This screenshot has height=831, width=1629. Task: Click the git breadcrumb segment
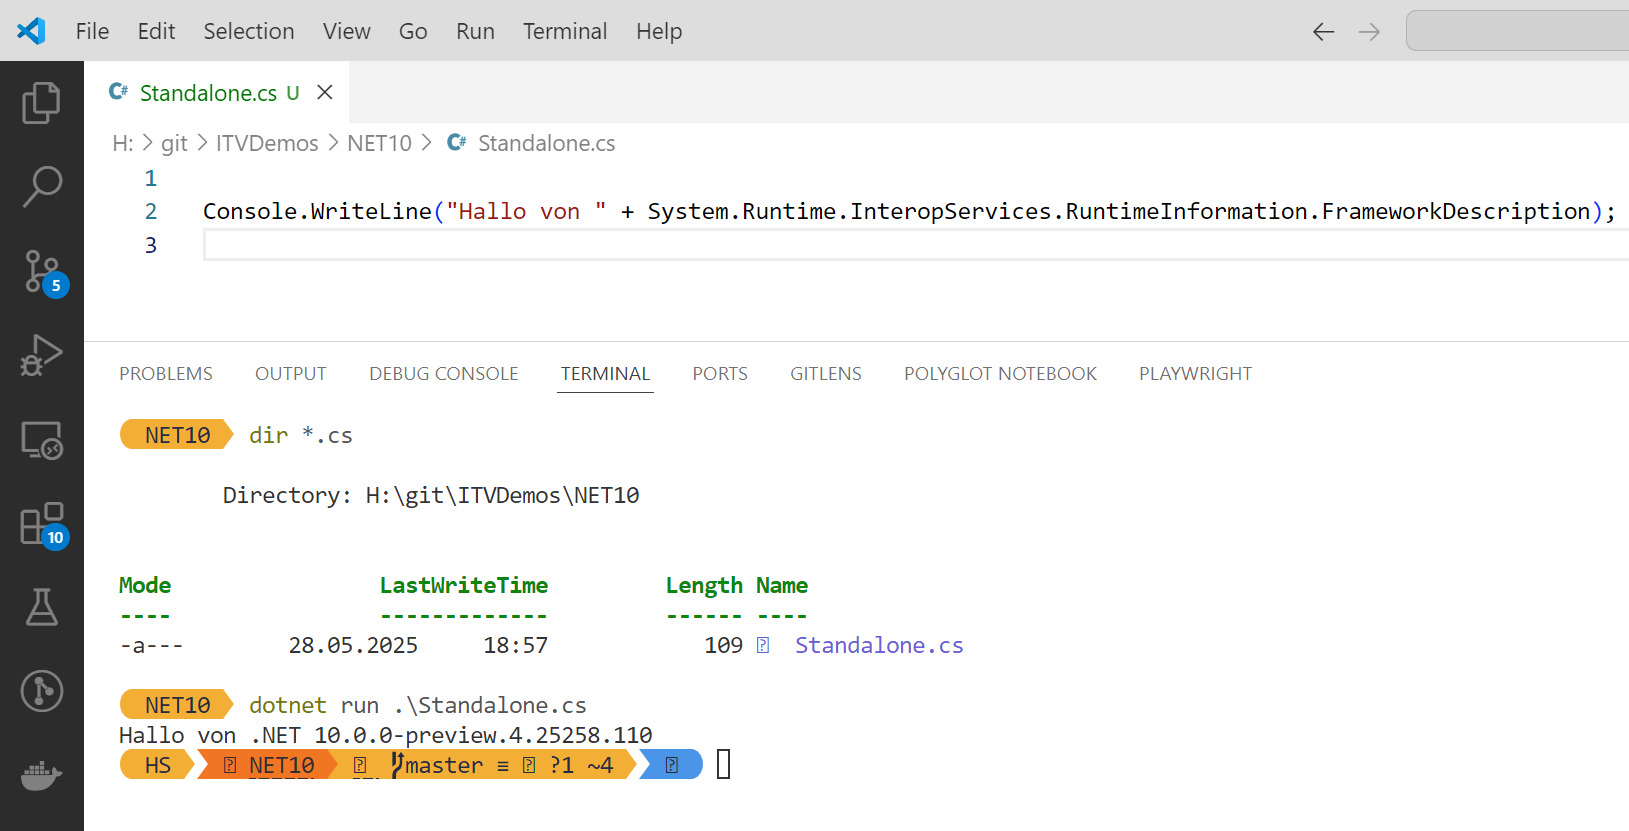point(174,143)
